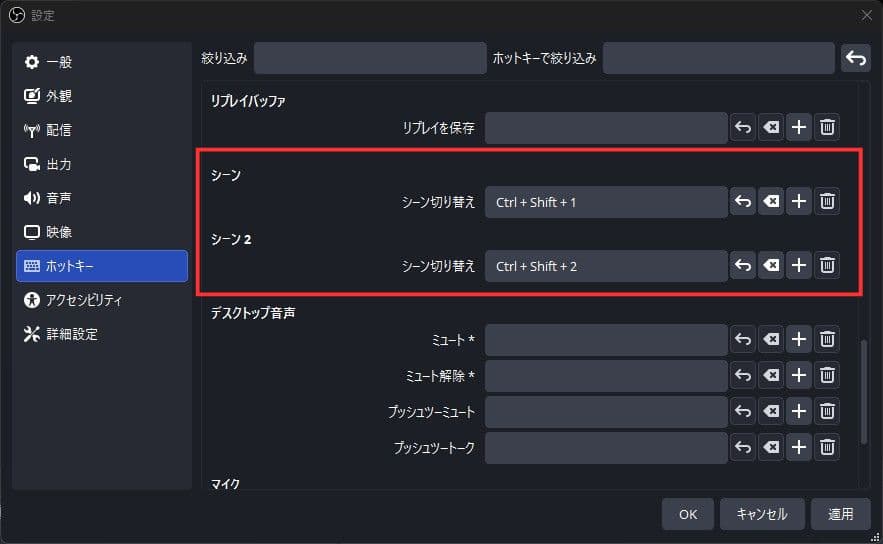Clear the Ctrl + Shift + 1 hotkey
This screenshot has width=883, height=544.
[x=771, y=202]
